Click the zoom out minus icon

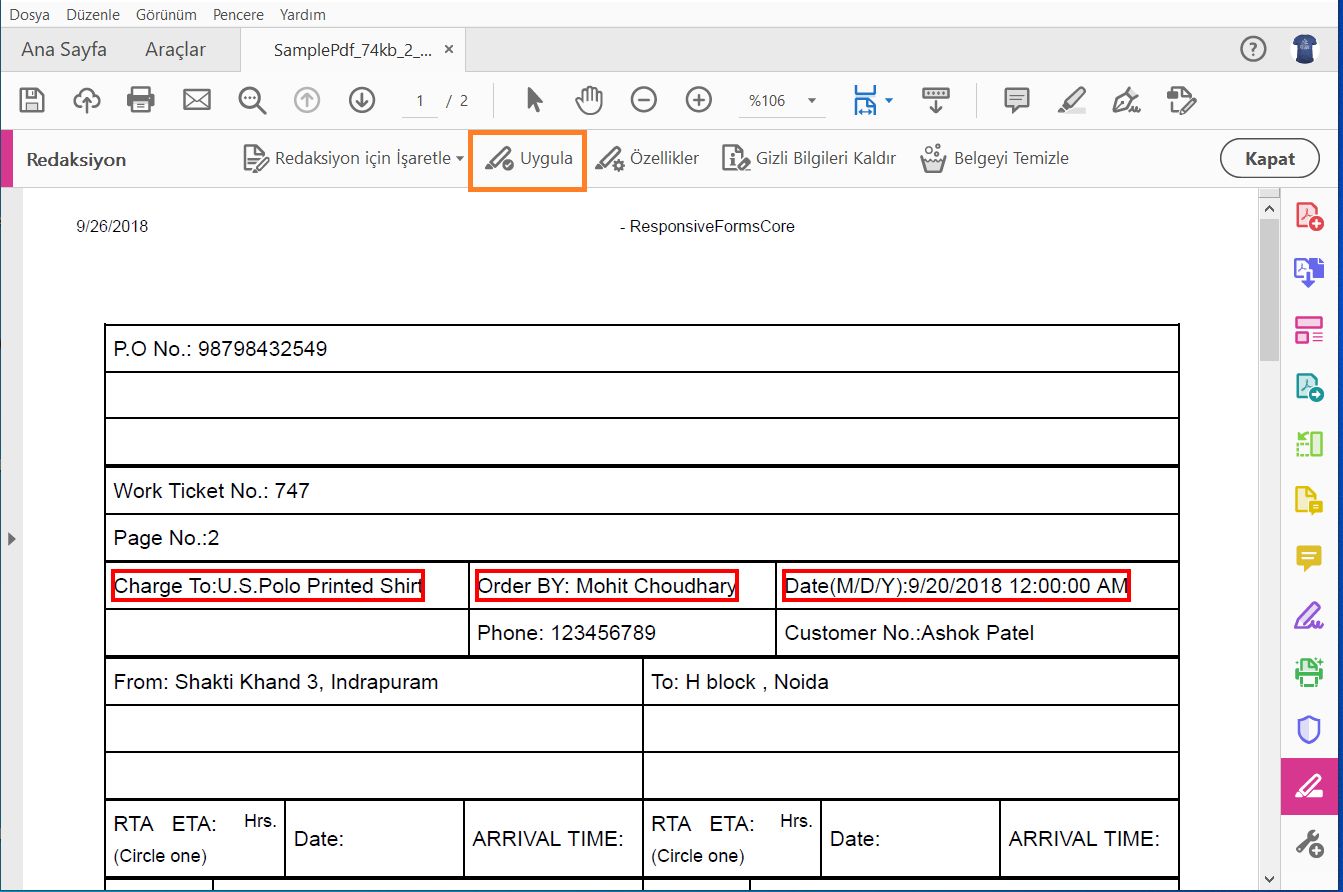click(x=644, y=100)
